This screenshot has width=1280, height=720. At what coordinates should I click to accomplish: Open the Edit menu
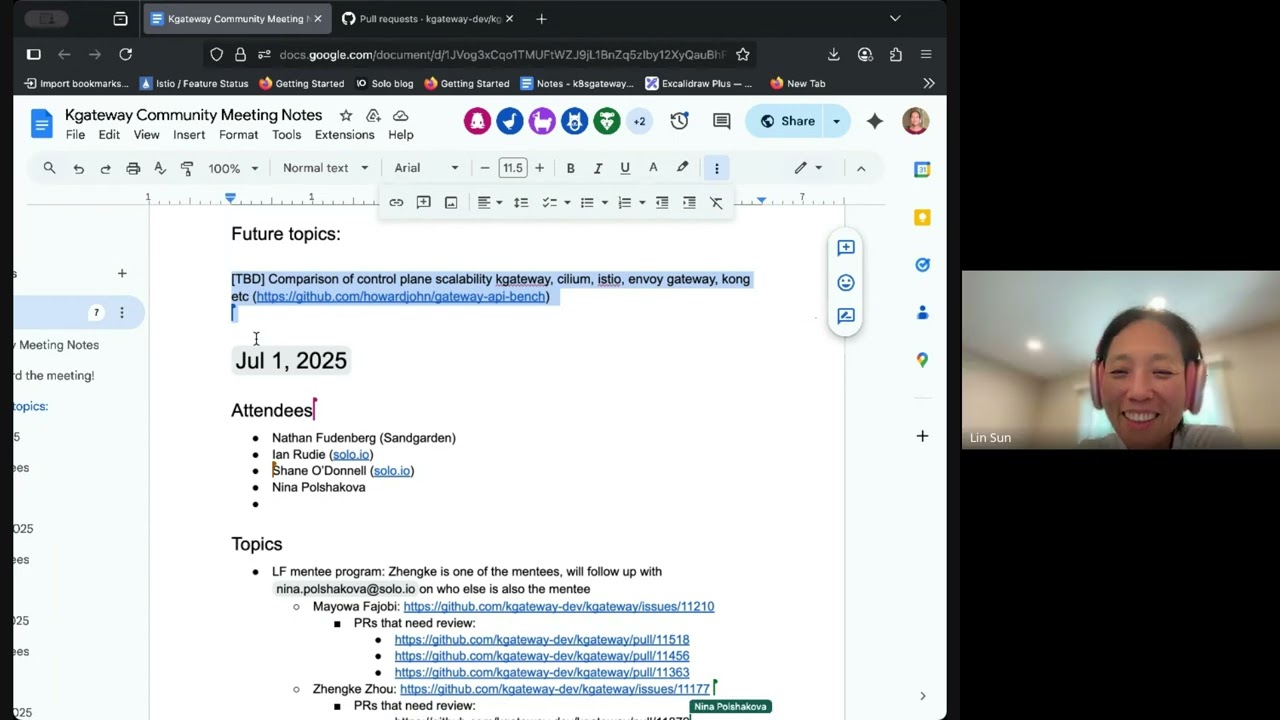click(109, 135)
